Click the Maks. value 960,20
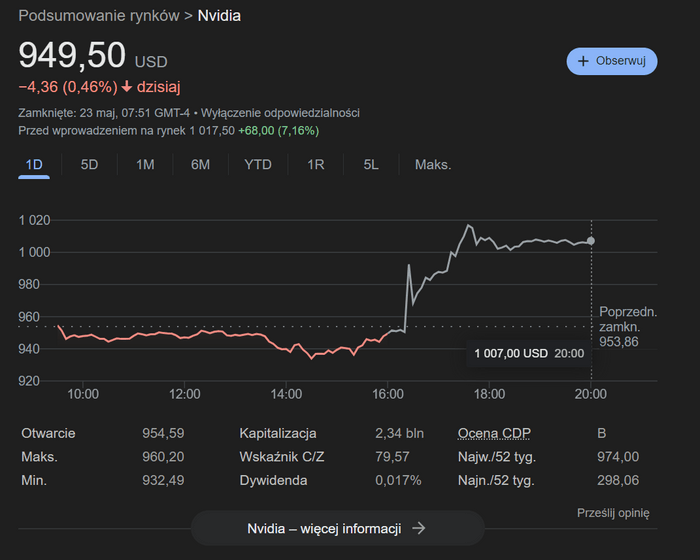The width and height of the screenshot is (700, 560). point(163,457)
